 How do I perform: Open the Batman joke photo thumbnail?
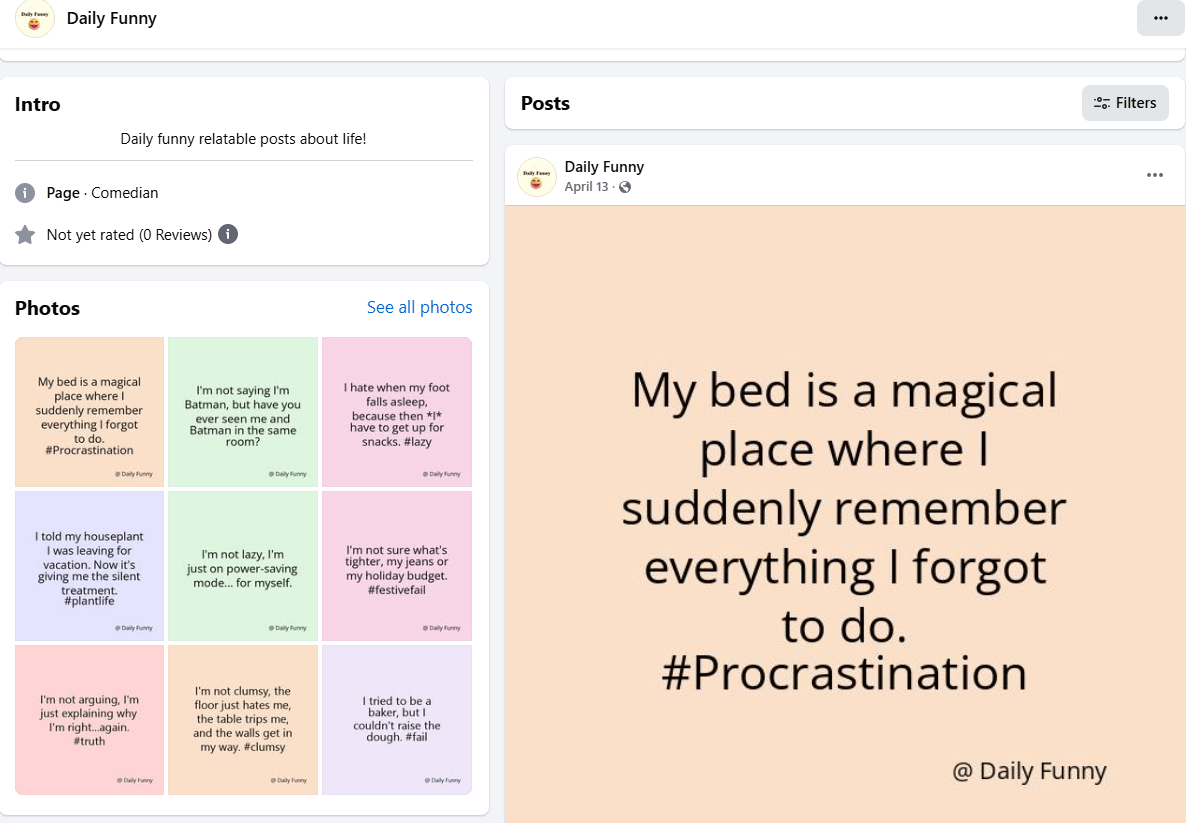point(243,412)
